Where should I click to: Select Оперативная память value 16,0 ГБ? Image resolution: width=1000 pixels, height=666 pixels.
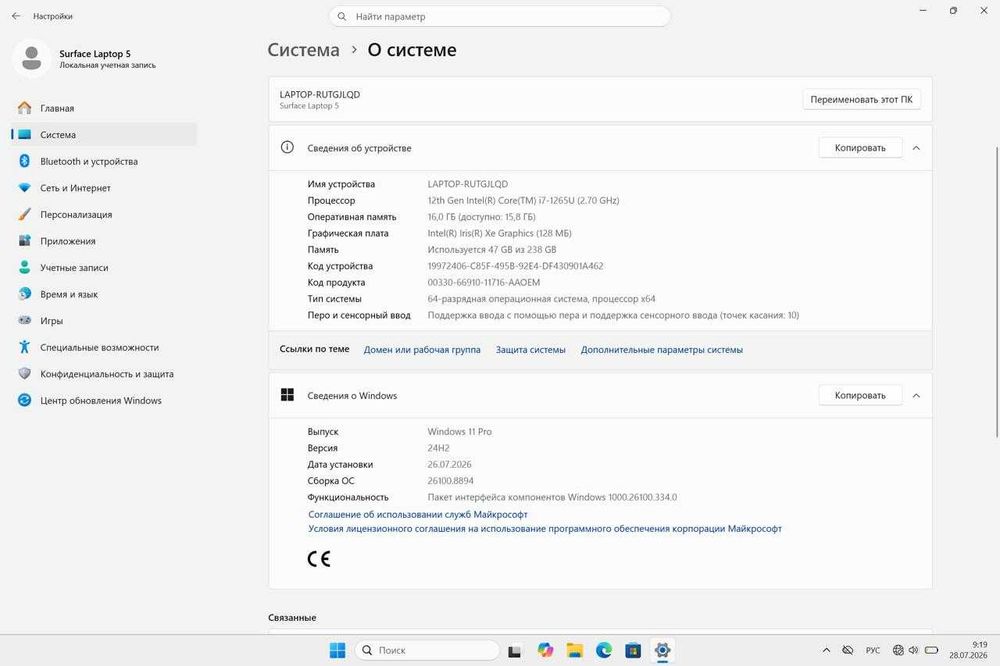click(482, 217)
